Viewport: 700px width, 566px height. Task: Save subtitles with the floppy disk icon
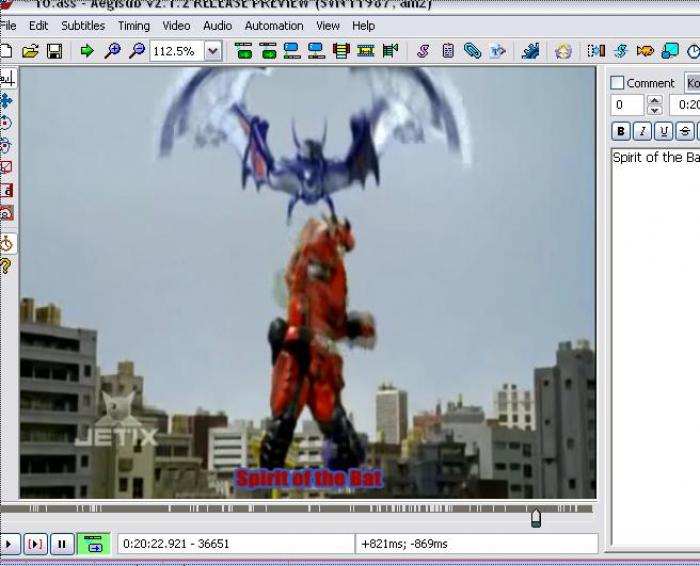54,51
